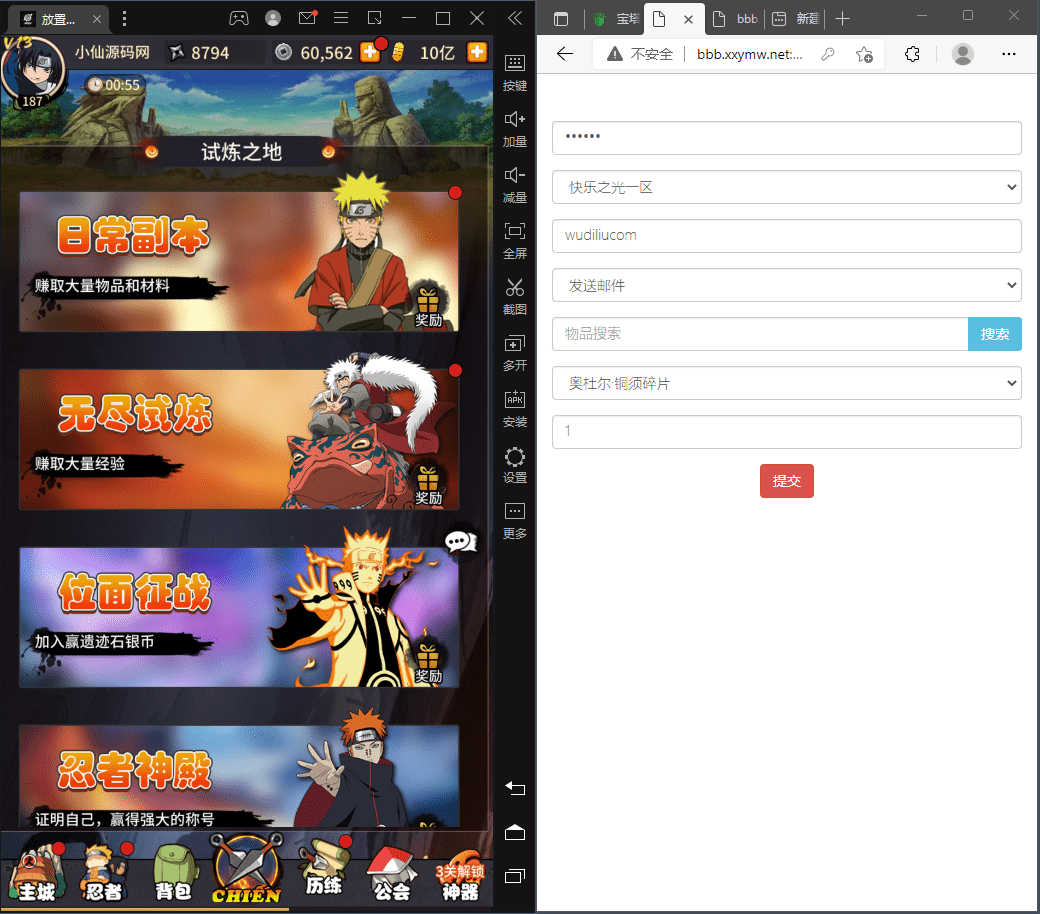Image resolution: width=1040 pixels, height=914 pixels.
Task: Open the emulator gamepad icon in title bar
Action: (x=239, y=19)
